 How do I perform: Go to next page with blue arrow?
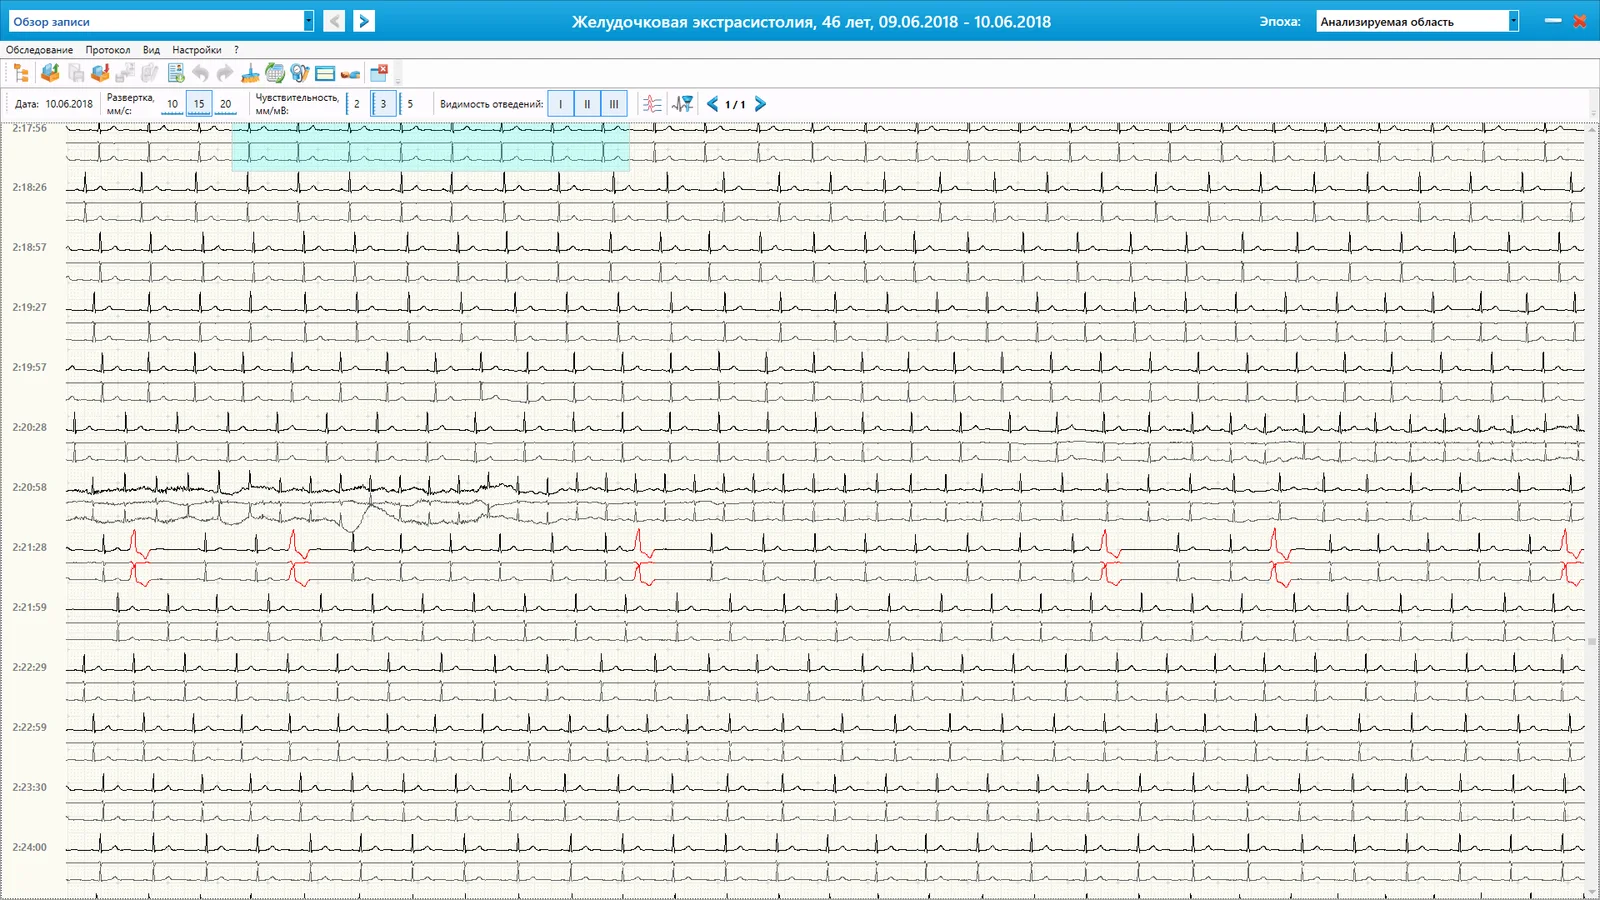pyautogui.click(x=760, y=104)
